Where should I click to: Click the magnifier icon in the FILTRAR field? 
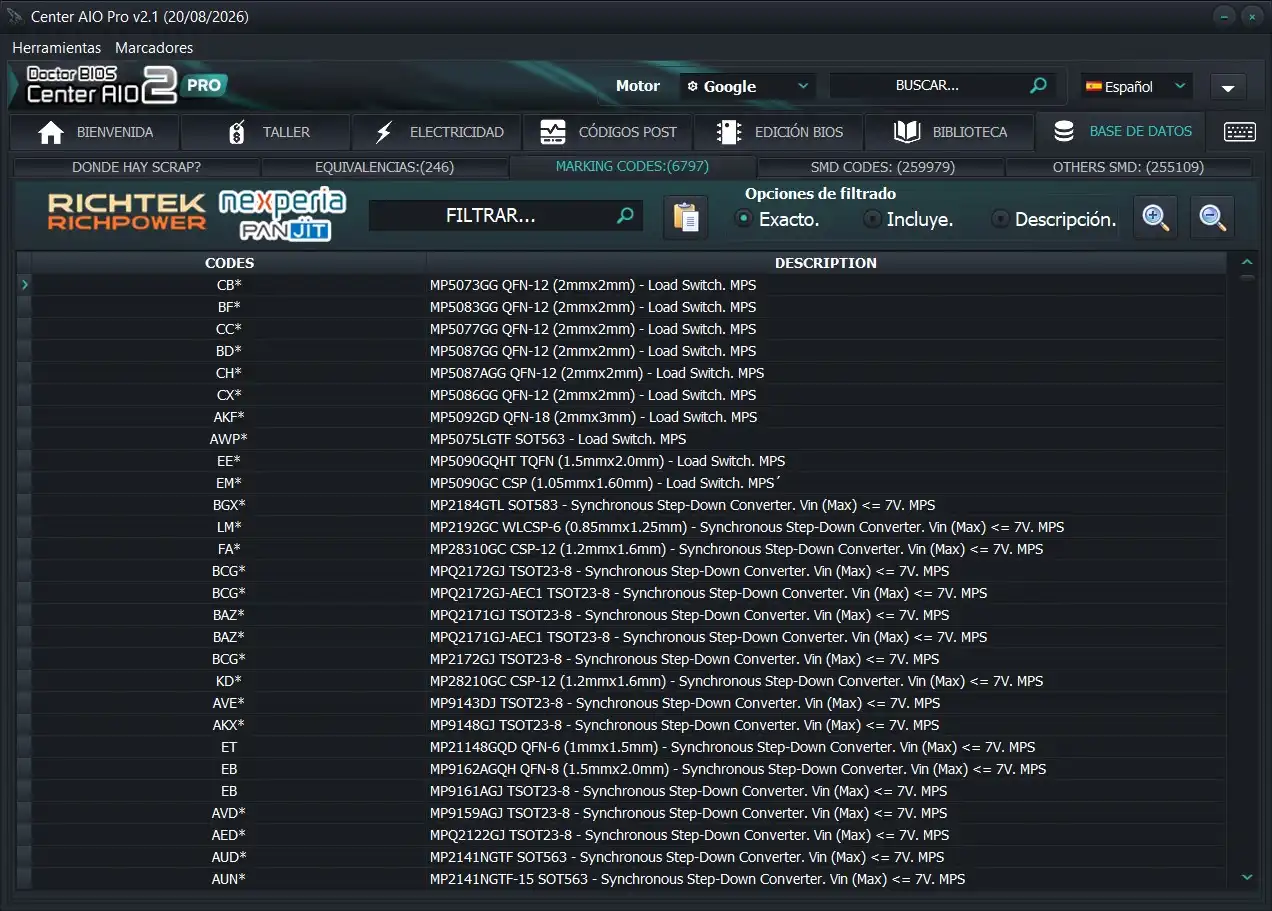626,215
